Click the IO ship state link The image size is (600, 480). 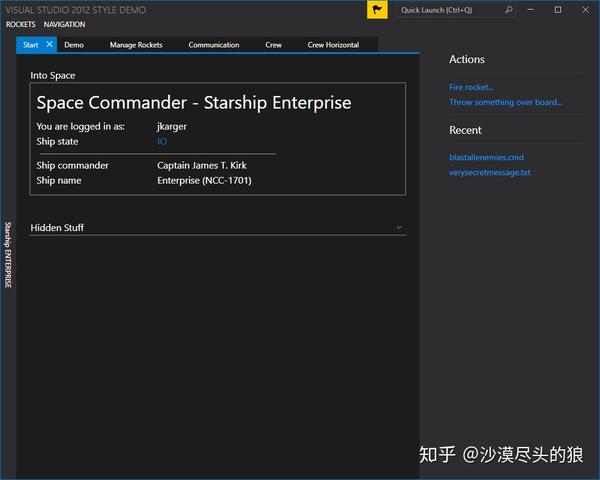[162, 142]
